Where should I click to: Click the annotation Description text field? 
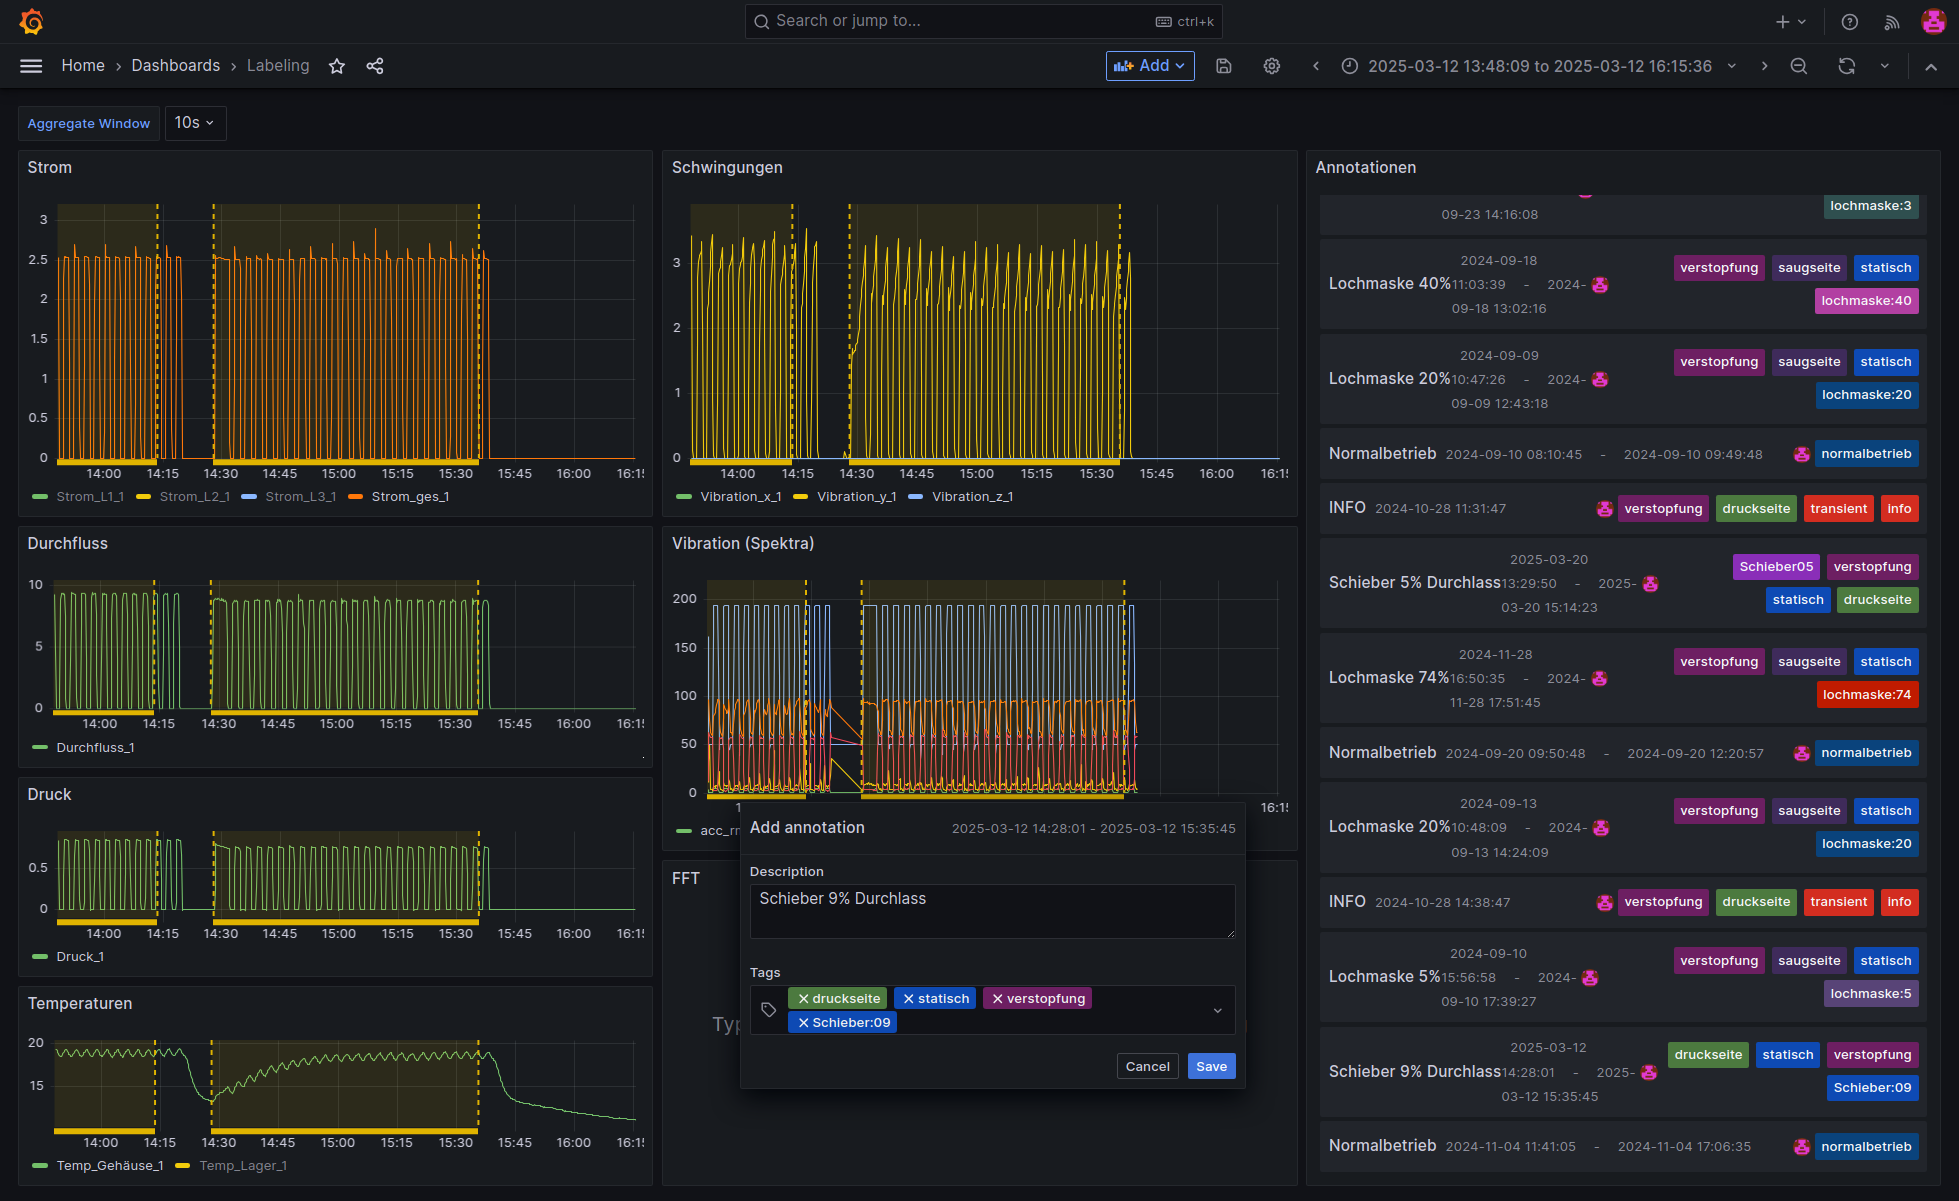point(991,910)
